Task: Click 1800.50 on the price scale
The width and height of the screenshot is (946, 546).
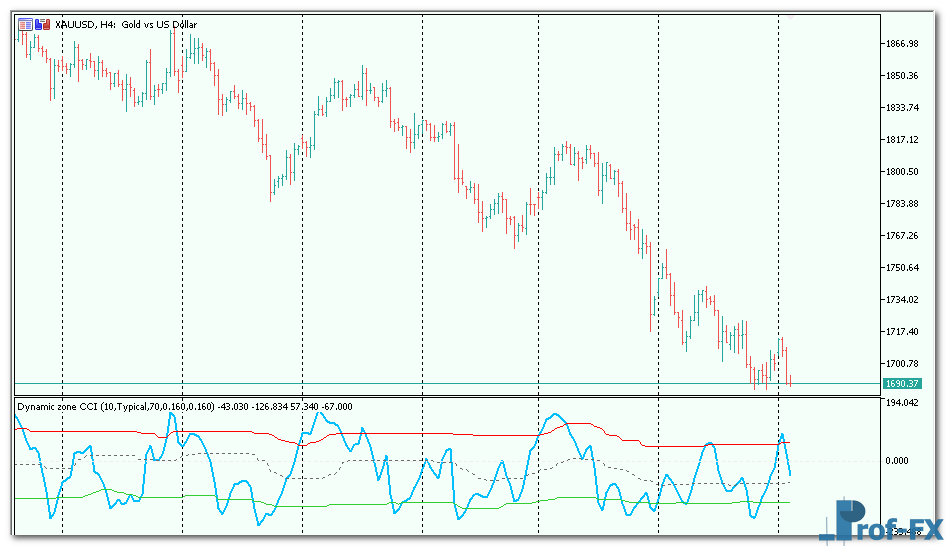Action: pyautogui.click(x=902, y=172)
